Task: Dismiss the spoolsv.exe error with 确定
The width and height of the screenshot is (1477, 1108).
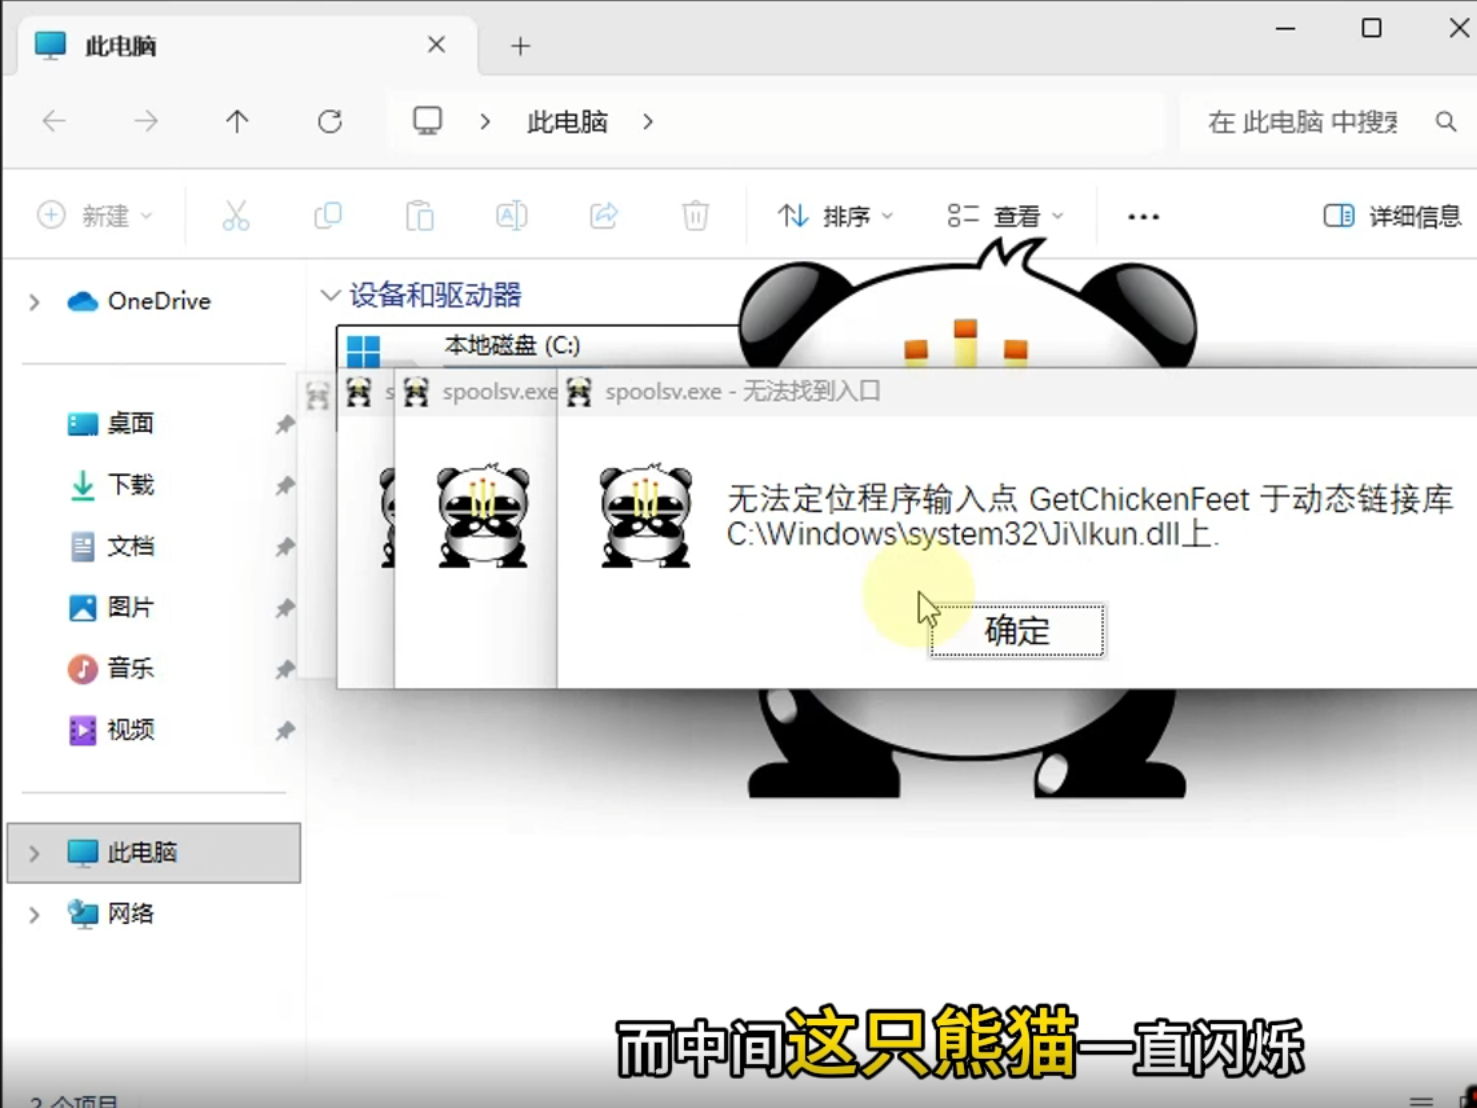Action: click(x=1015, y=630)
